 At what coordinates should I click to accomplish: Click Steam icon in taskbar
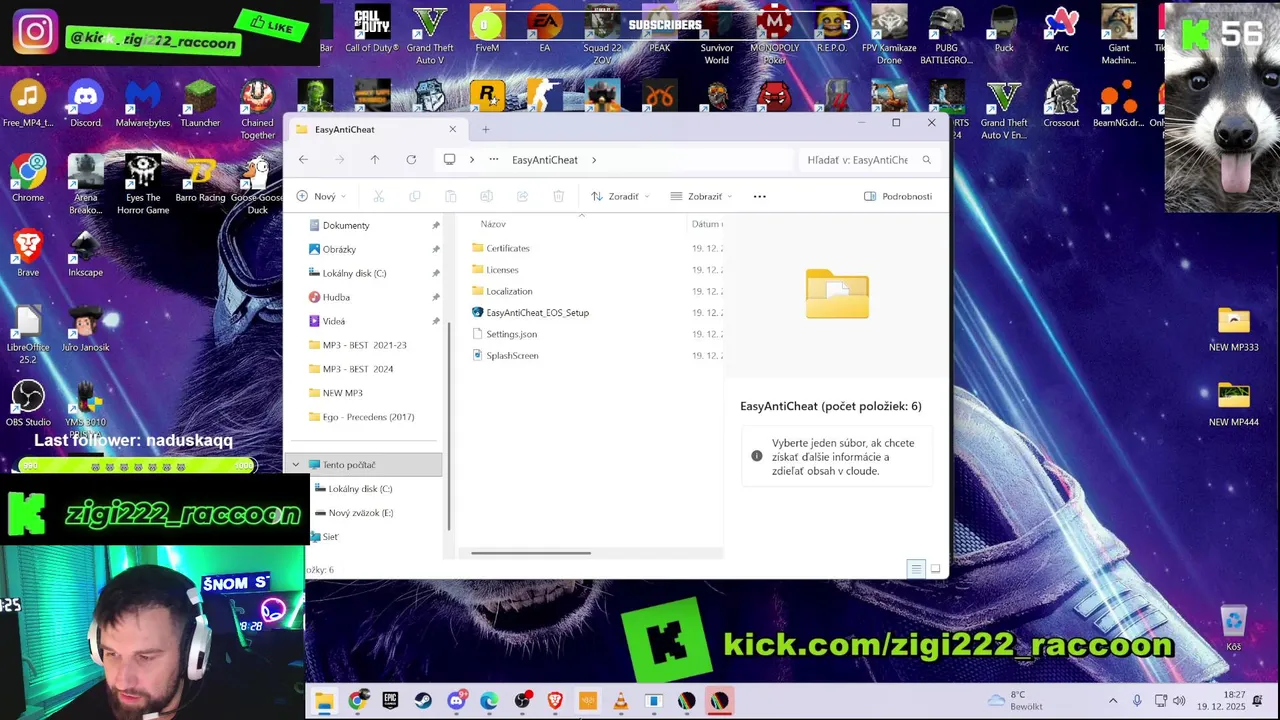coord(423,701)
